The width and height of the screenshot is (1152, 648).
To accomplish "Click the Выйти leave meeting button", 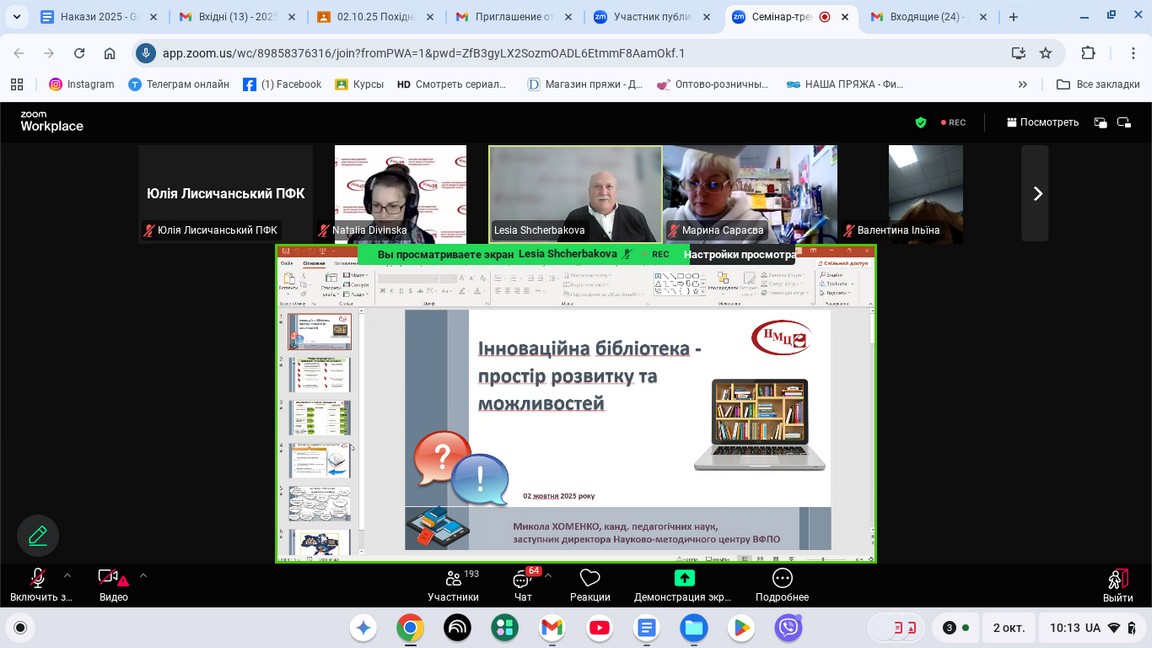I will (1117, 584).
